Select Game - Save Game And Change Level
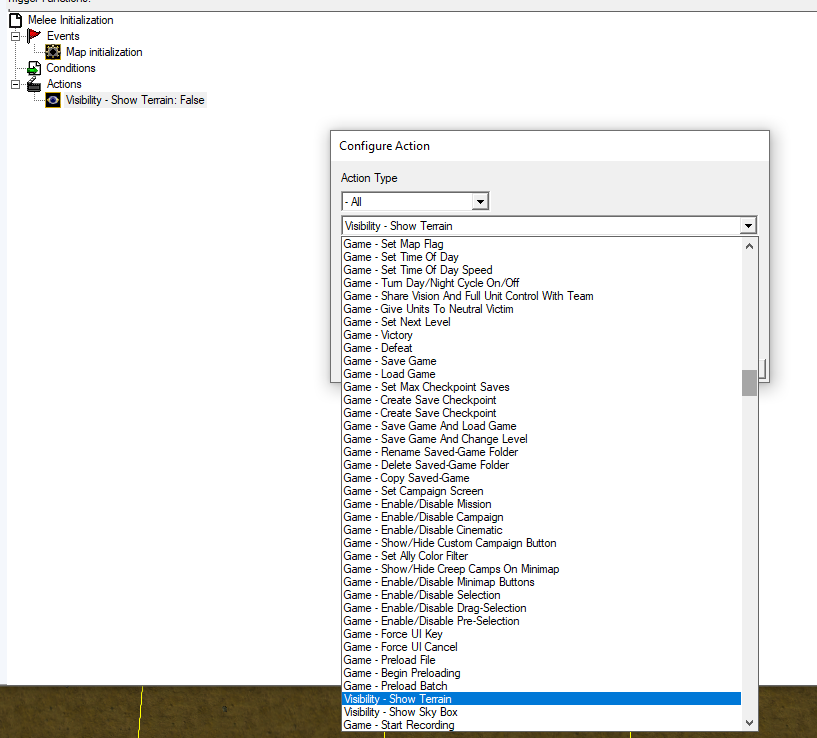This screenshot has width=817, height=738. coord(541,439)
